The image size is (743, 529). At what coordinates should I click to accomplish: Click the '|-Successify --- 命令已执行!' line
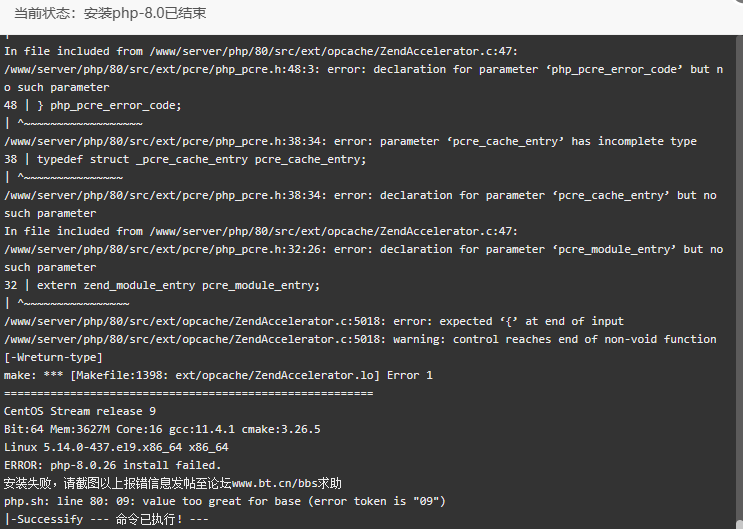point(106,519)
